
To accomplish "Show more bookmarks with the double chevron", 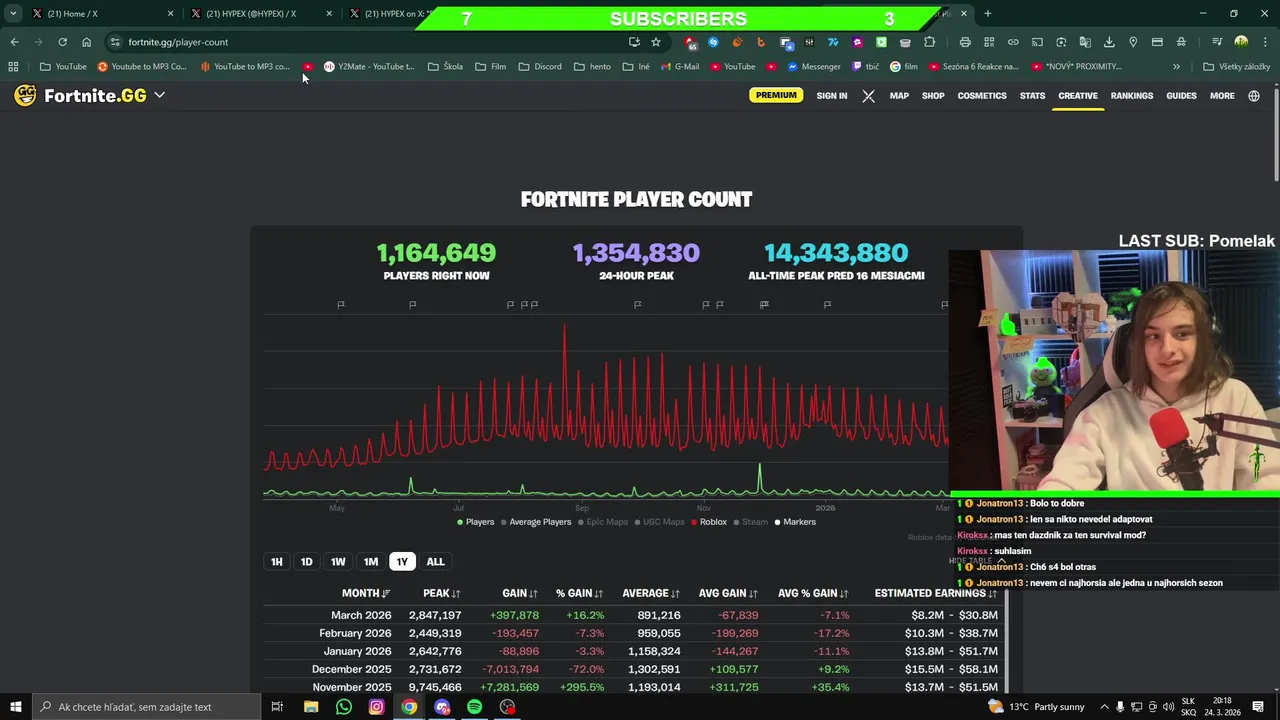I will click(x=1176, y=67).
